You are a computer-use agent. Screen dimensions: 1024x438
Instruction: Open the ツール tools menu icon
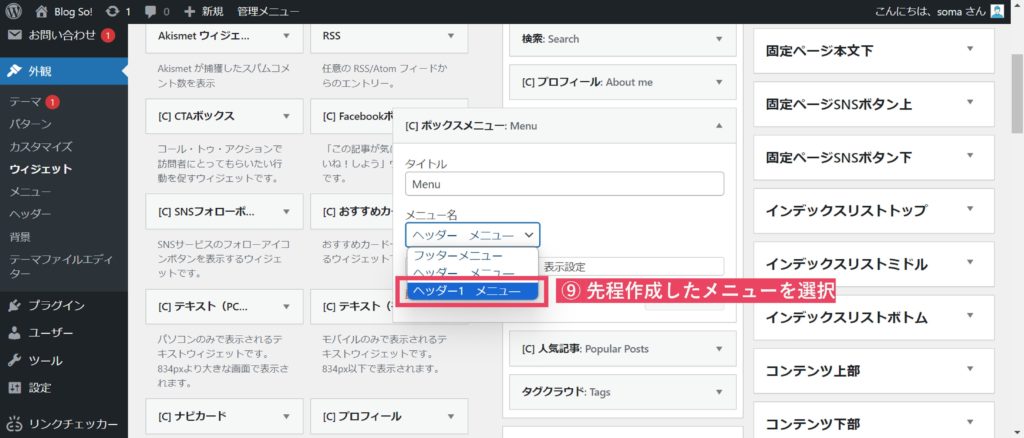15,360
